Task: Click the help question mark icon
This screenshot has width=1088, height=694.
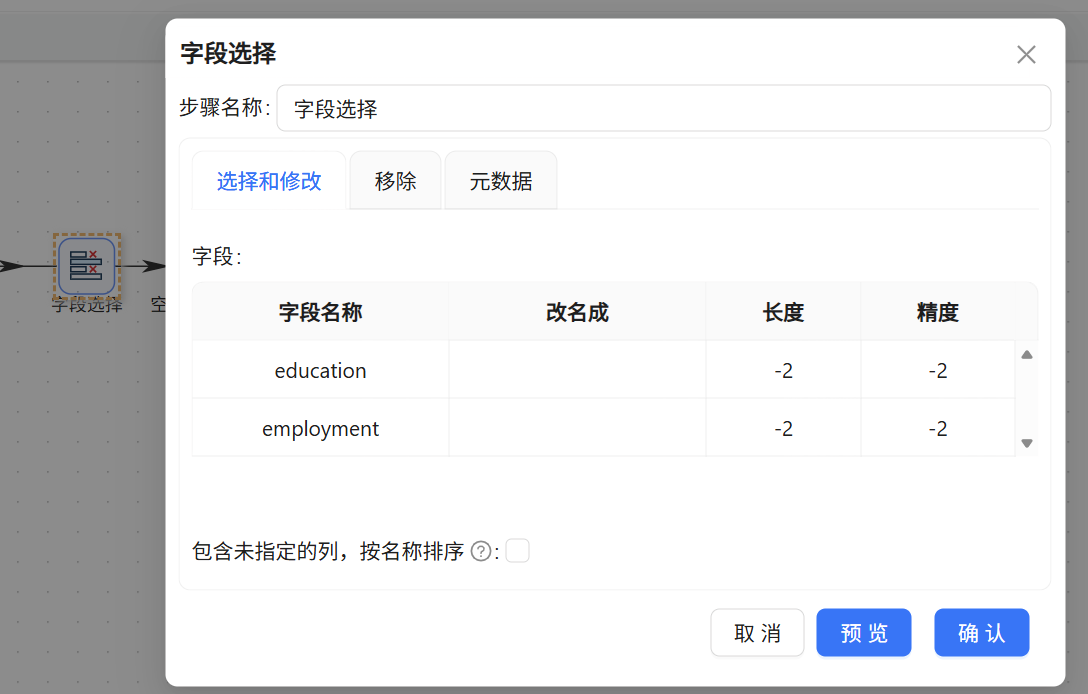Action: coord(480,552)
